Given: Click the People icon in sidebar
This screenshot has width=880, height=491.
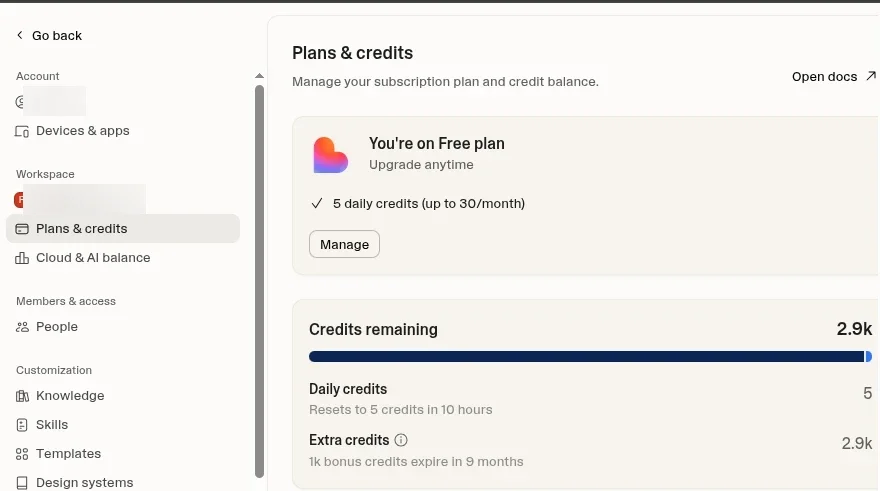Looking at the screenshot, I should (22, 327).
